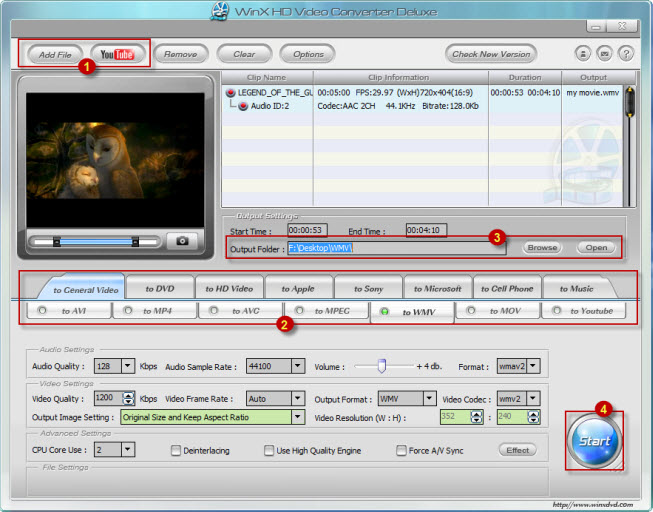The image size is (653, 512).
Task: Adjust the video resolution width spinner
Action: (476, 417)
